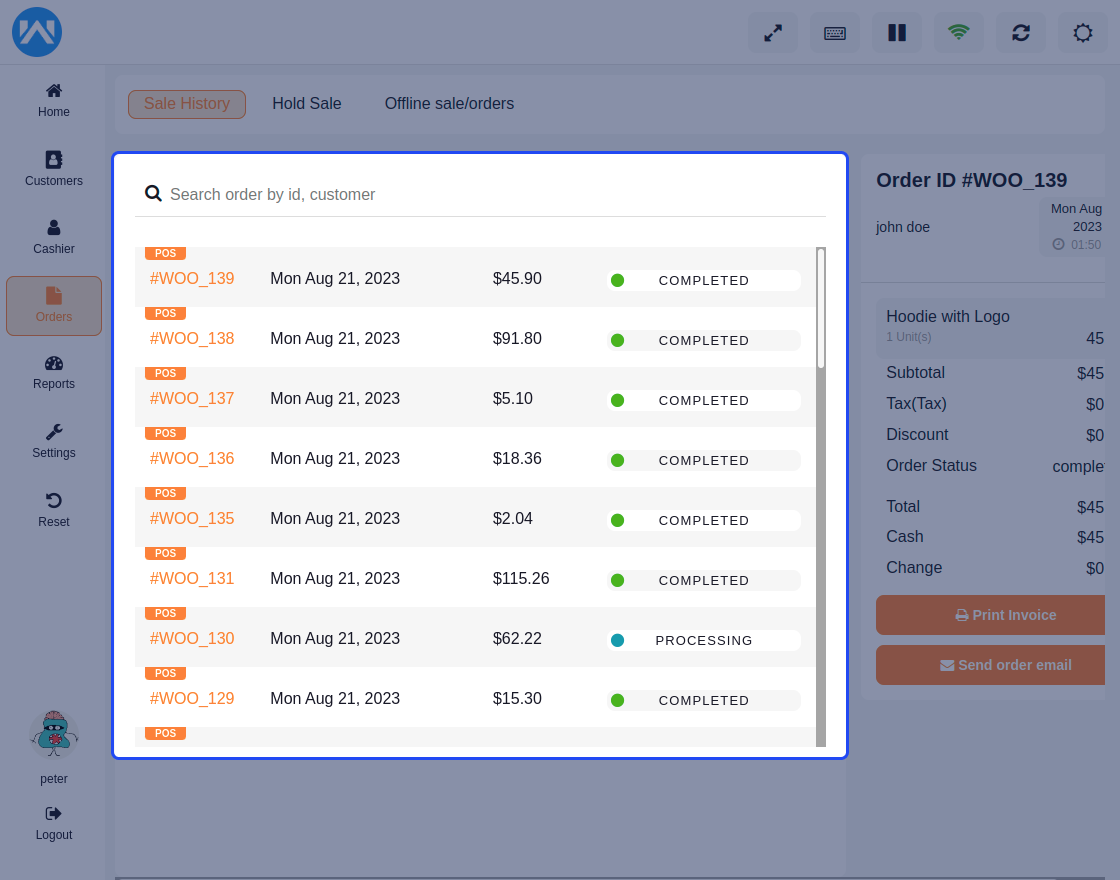Send order email for order WOO_139
1120x880 pixels.
990,665
